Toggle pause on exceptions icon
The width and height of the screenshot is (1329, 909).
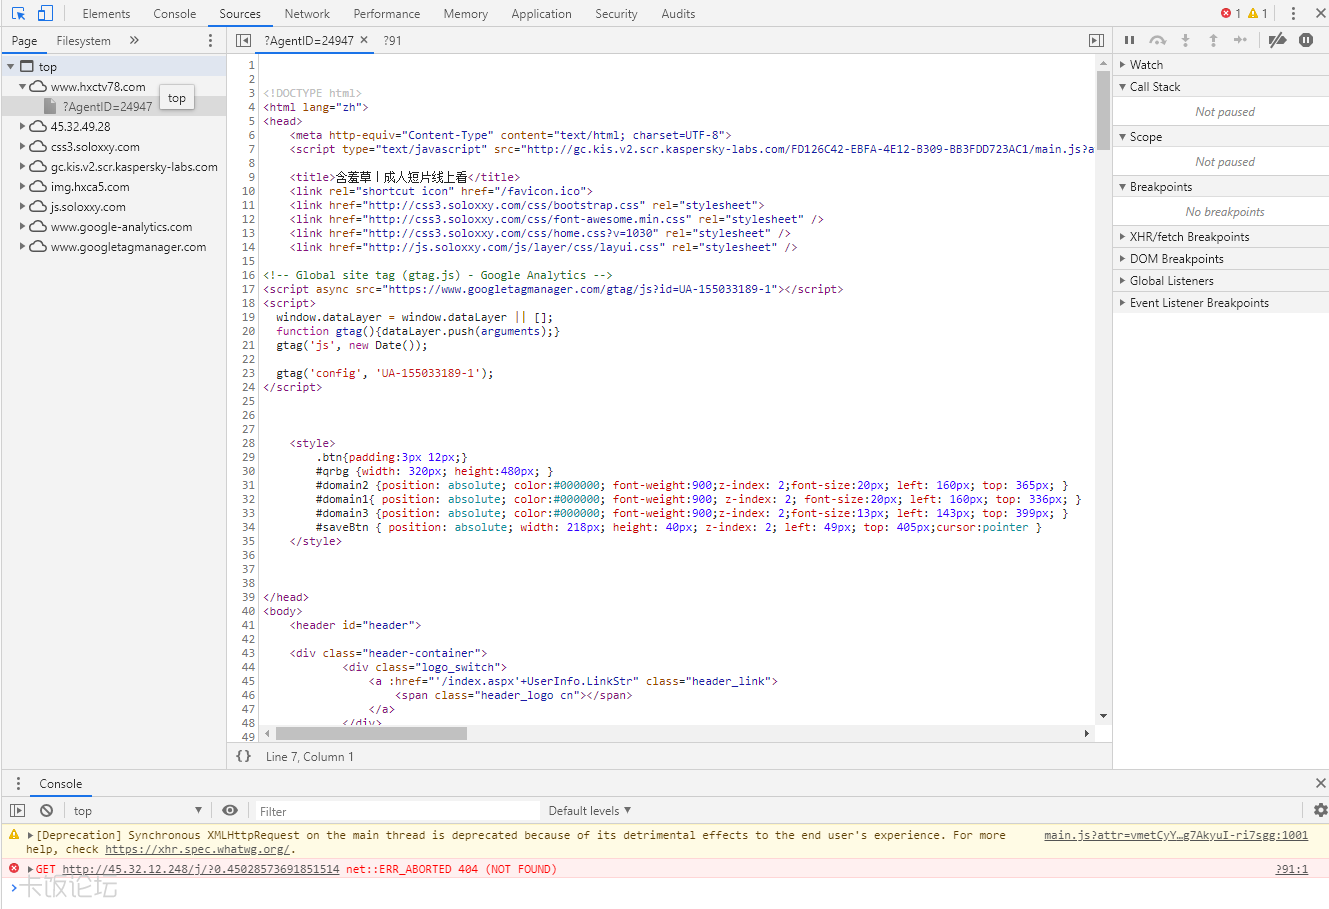click(1306, 40)
